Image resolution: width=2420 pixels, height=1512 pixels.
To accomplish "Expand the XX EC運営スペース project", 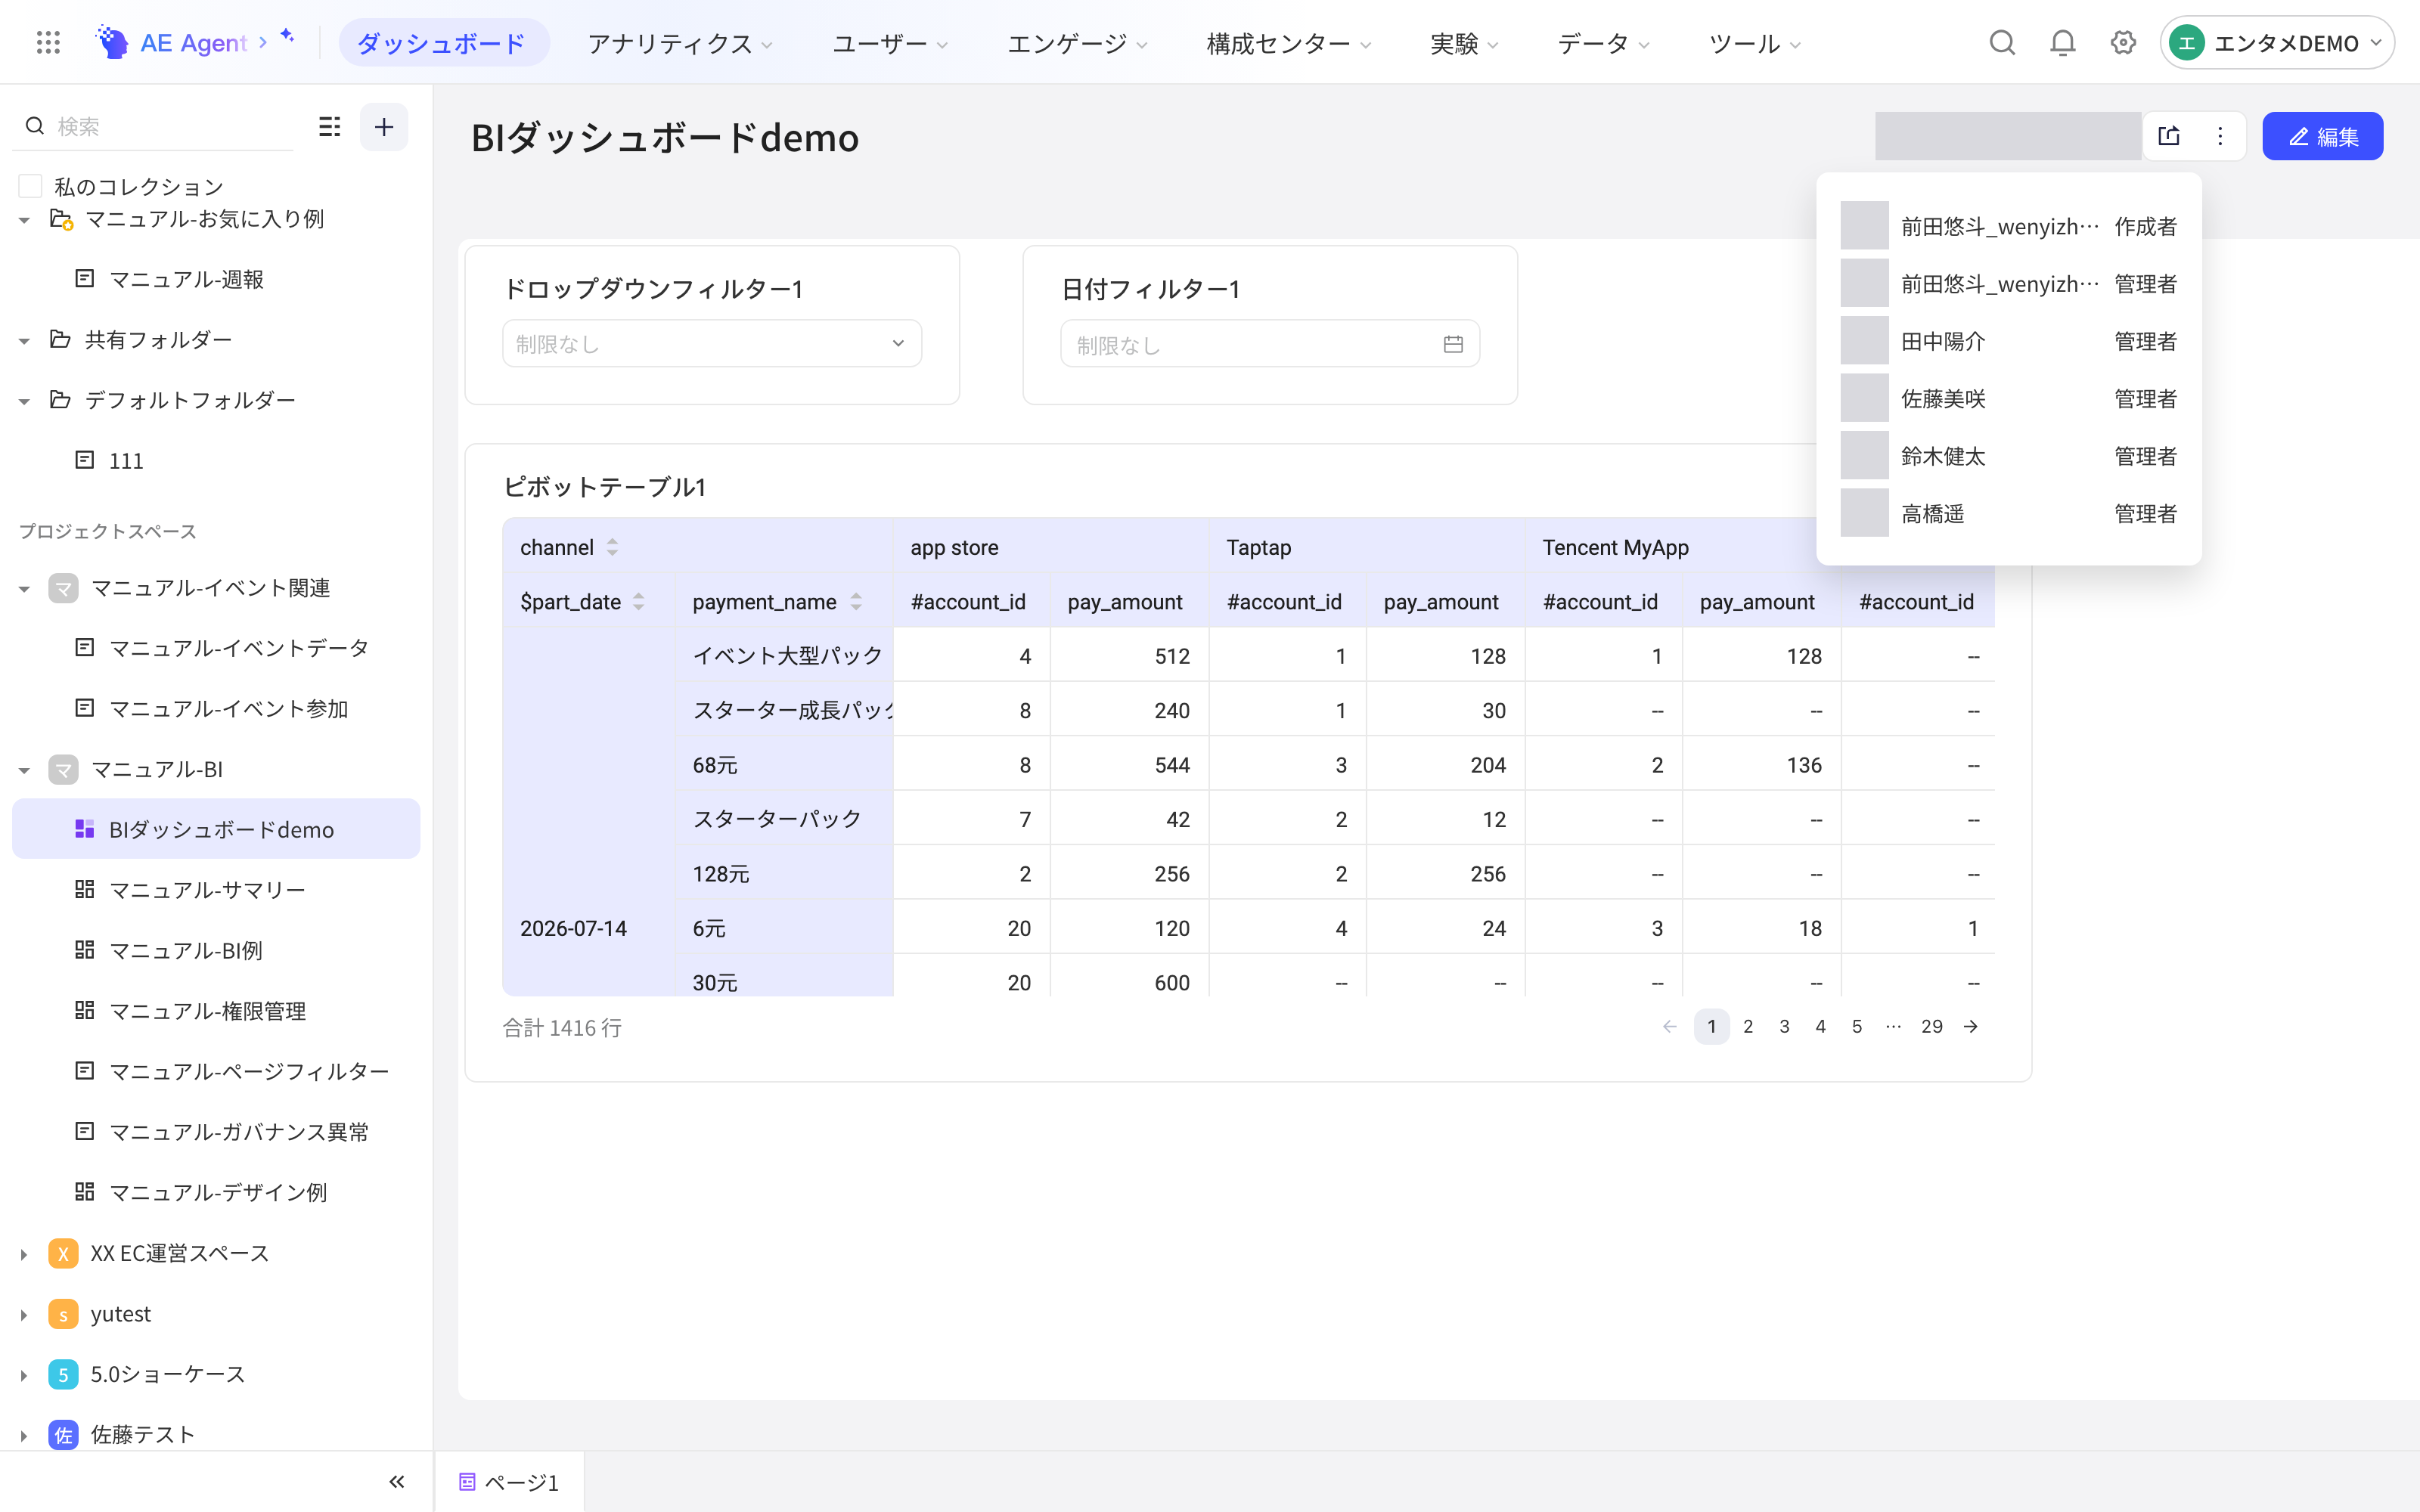I will 24,1254.
